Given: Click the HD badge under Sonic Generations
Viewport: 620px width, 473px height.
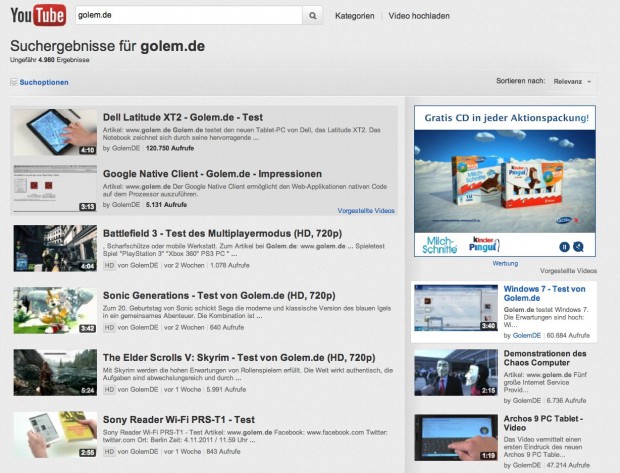Looking at the screenshot, I should [x=109, y=327].
